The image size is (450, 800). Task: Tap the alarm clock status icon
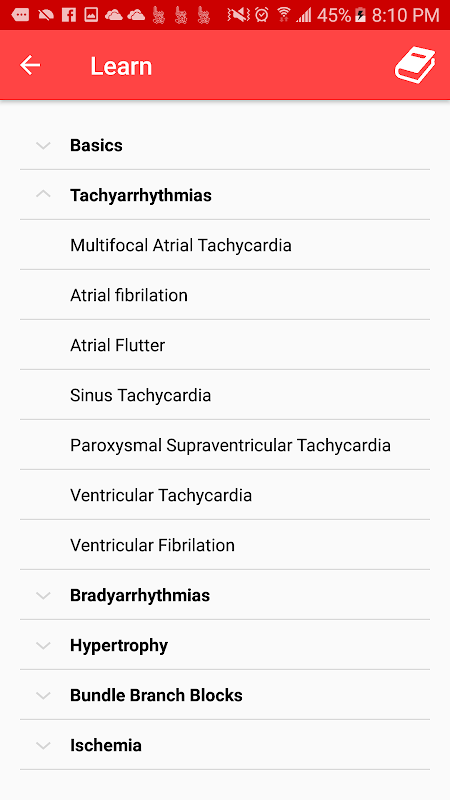click(262, 15)
